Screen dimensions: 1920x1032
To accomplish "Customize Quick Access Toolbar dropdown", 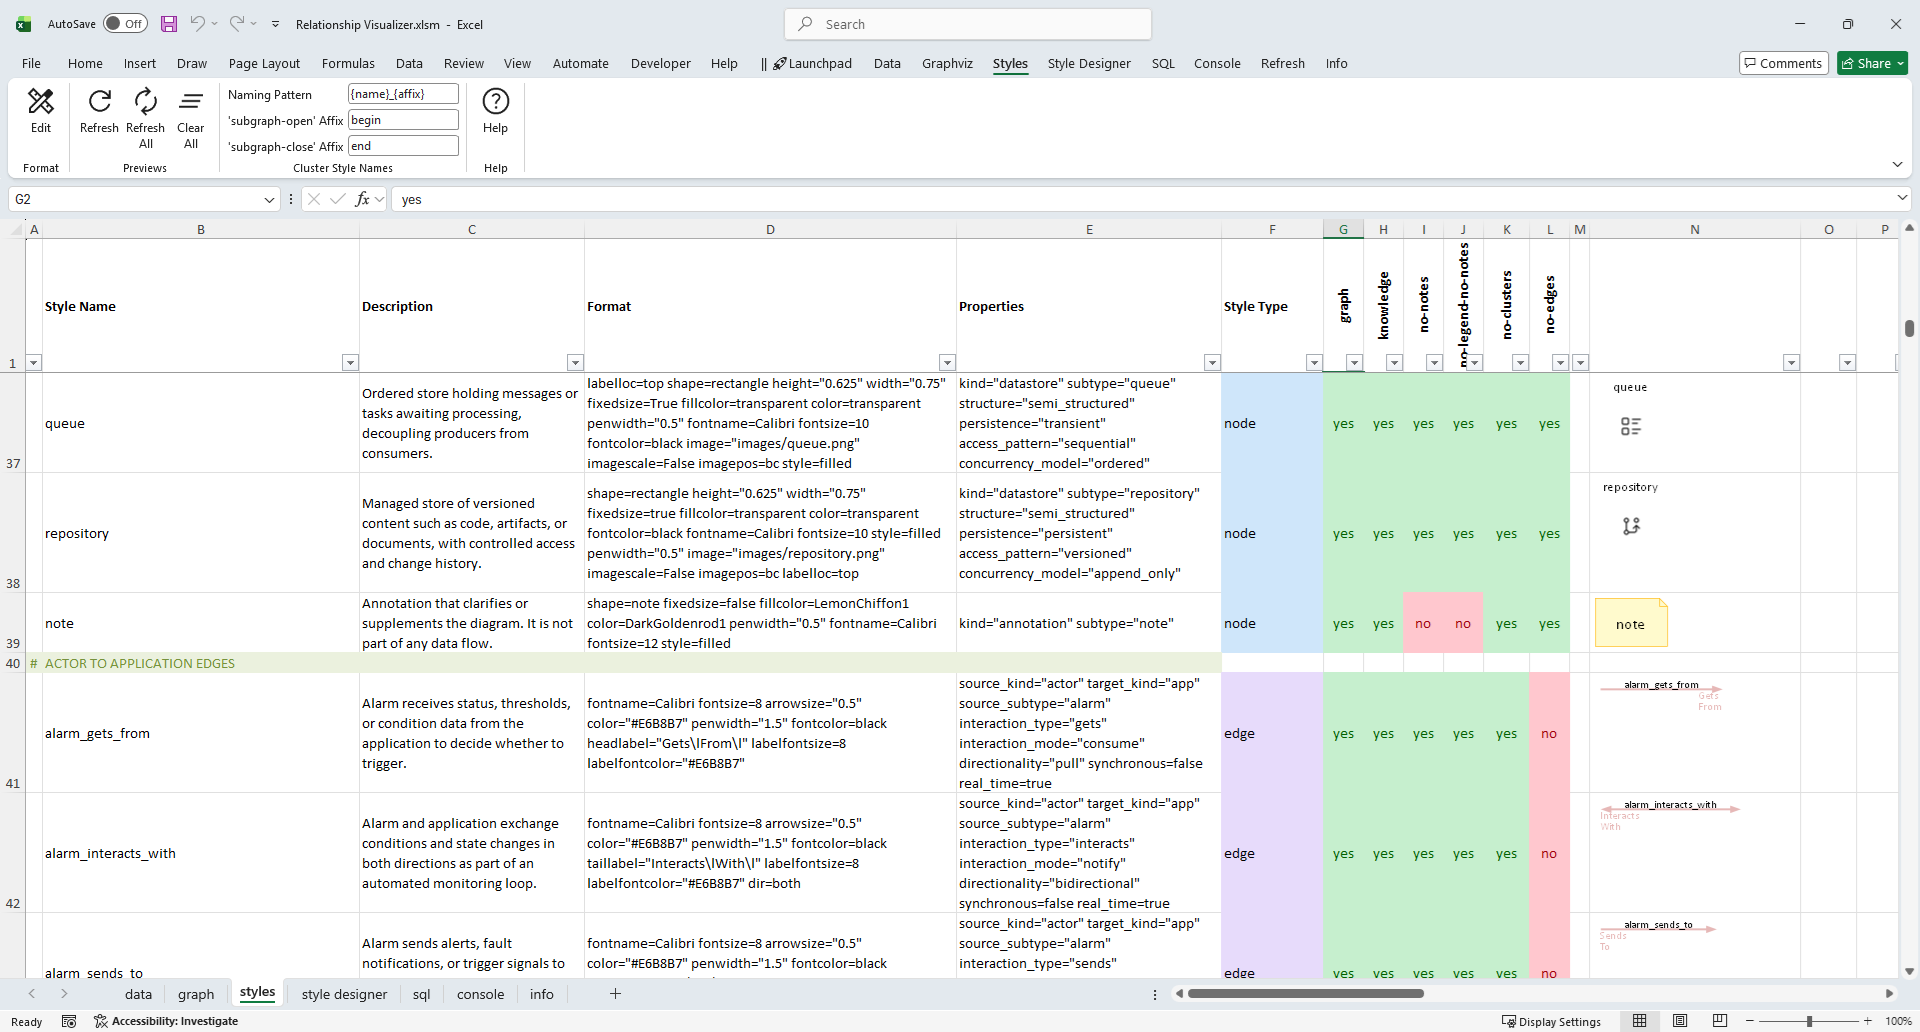I will (275, 24).
